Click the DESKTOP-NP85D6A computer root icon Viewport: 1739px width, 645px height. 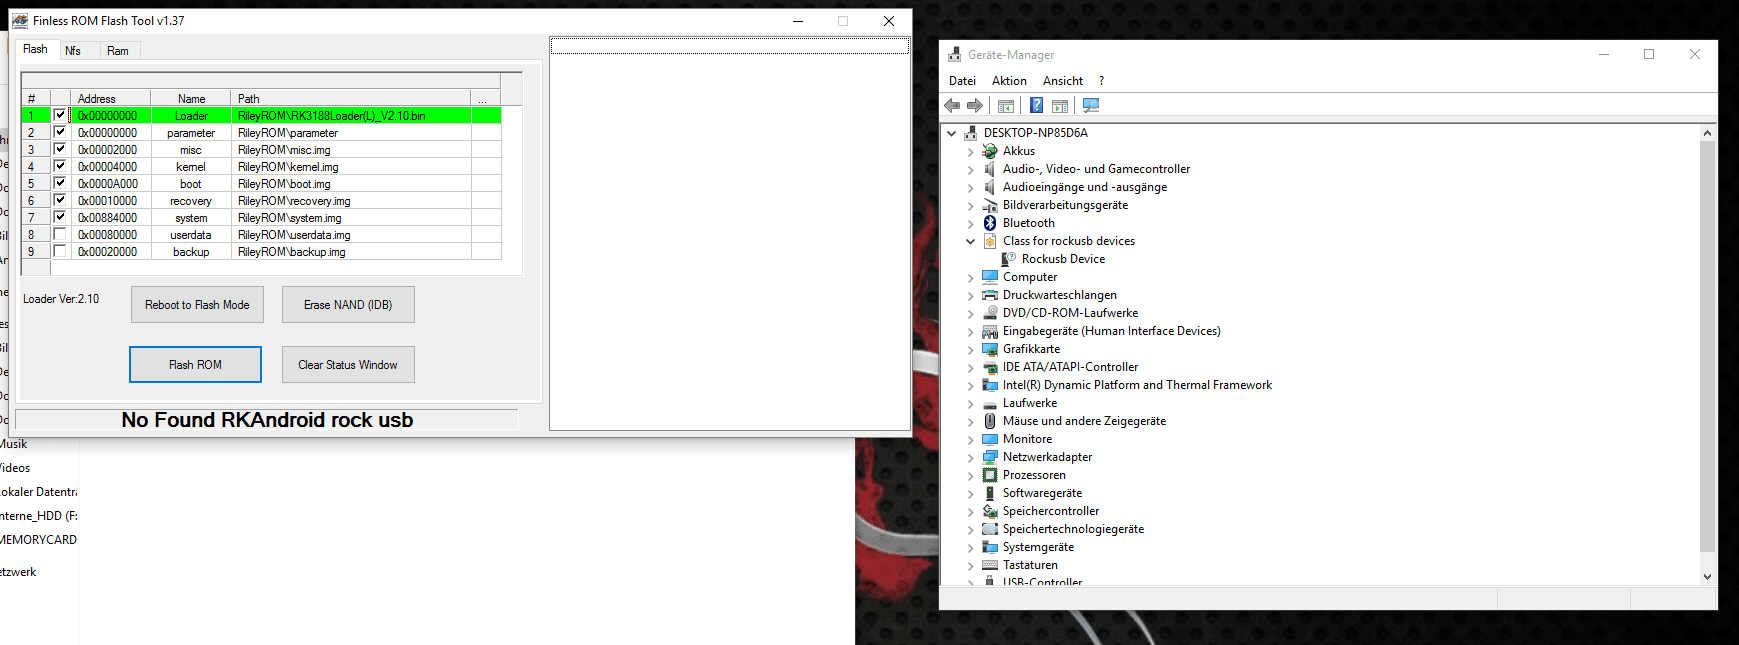pyautogui.click(x=971, y=133)
